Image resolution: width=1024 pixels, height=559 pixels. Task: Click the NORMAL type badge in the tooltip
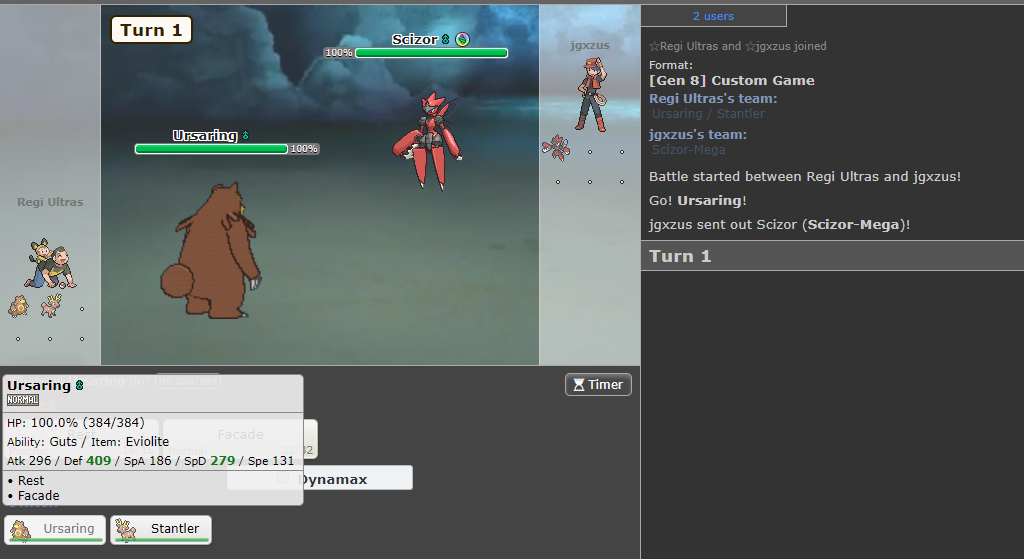click(23, 400)
